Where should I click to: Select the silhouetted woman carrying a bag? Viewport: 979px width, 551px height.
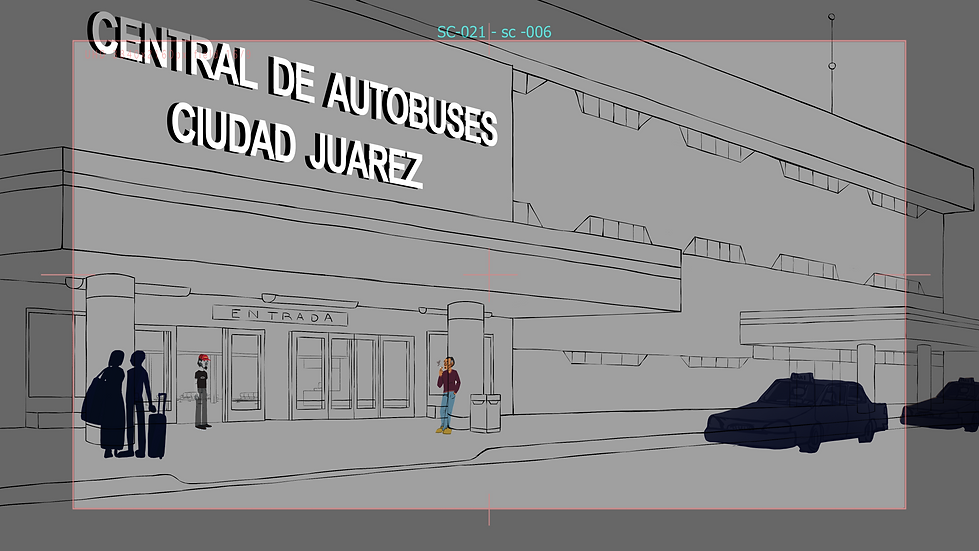(105, 403)
